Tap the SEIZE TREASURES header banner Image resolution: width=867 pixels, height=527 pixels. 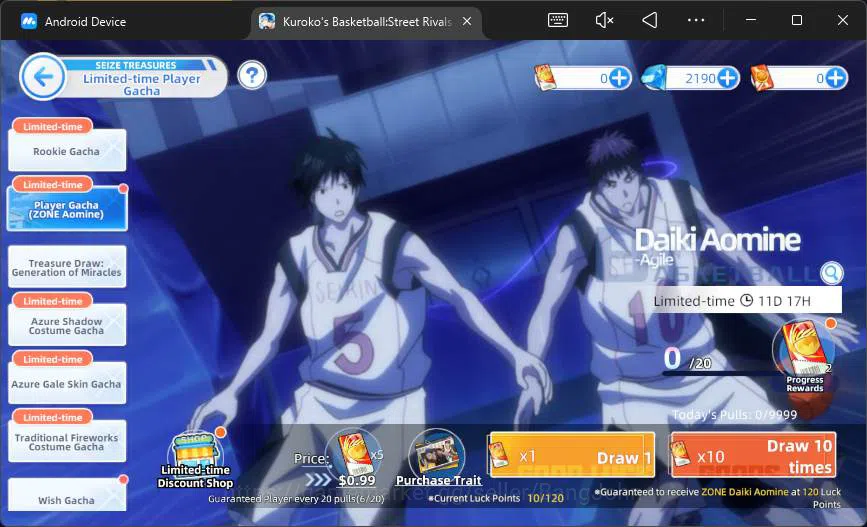(136, 65)
